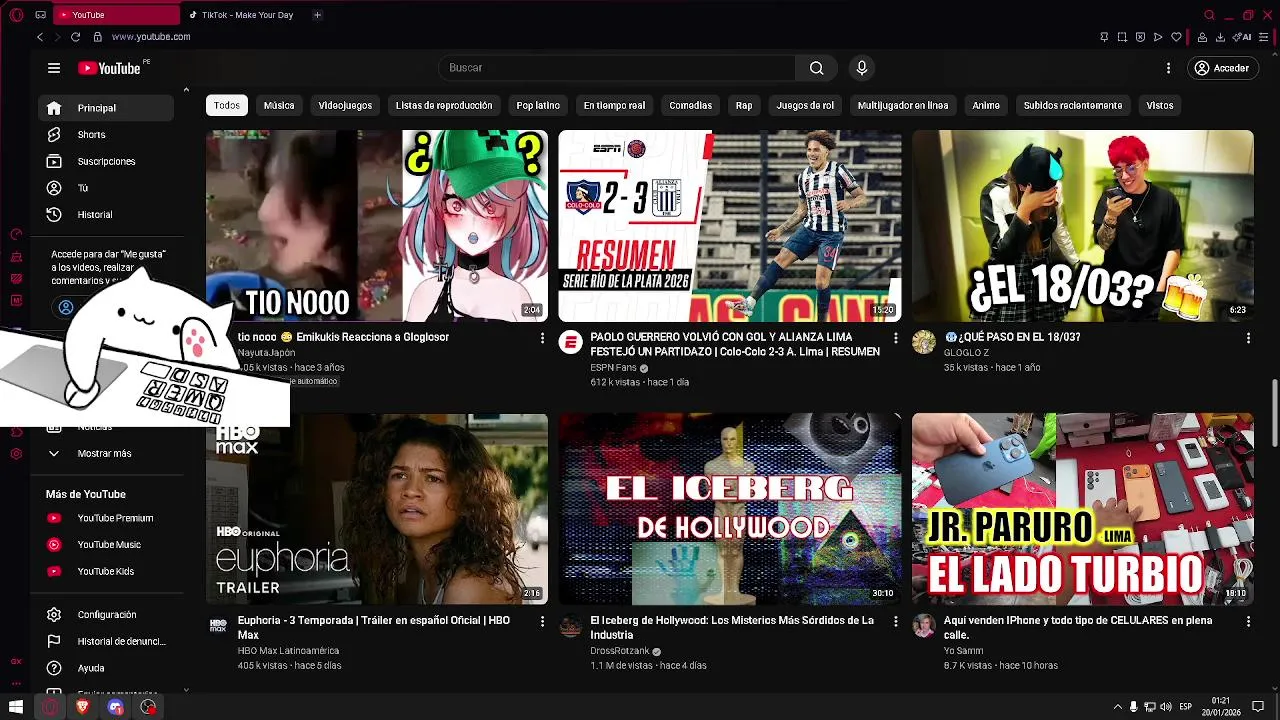Image resolution: width=1280 pixels, height=720 pixels.
Task: Open Shorts in the sidebar
Action: pos(106,134)
